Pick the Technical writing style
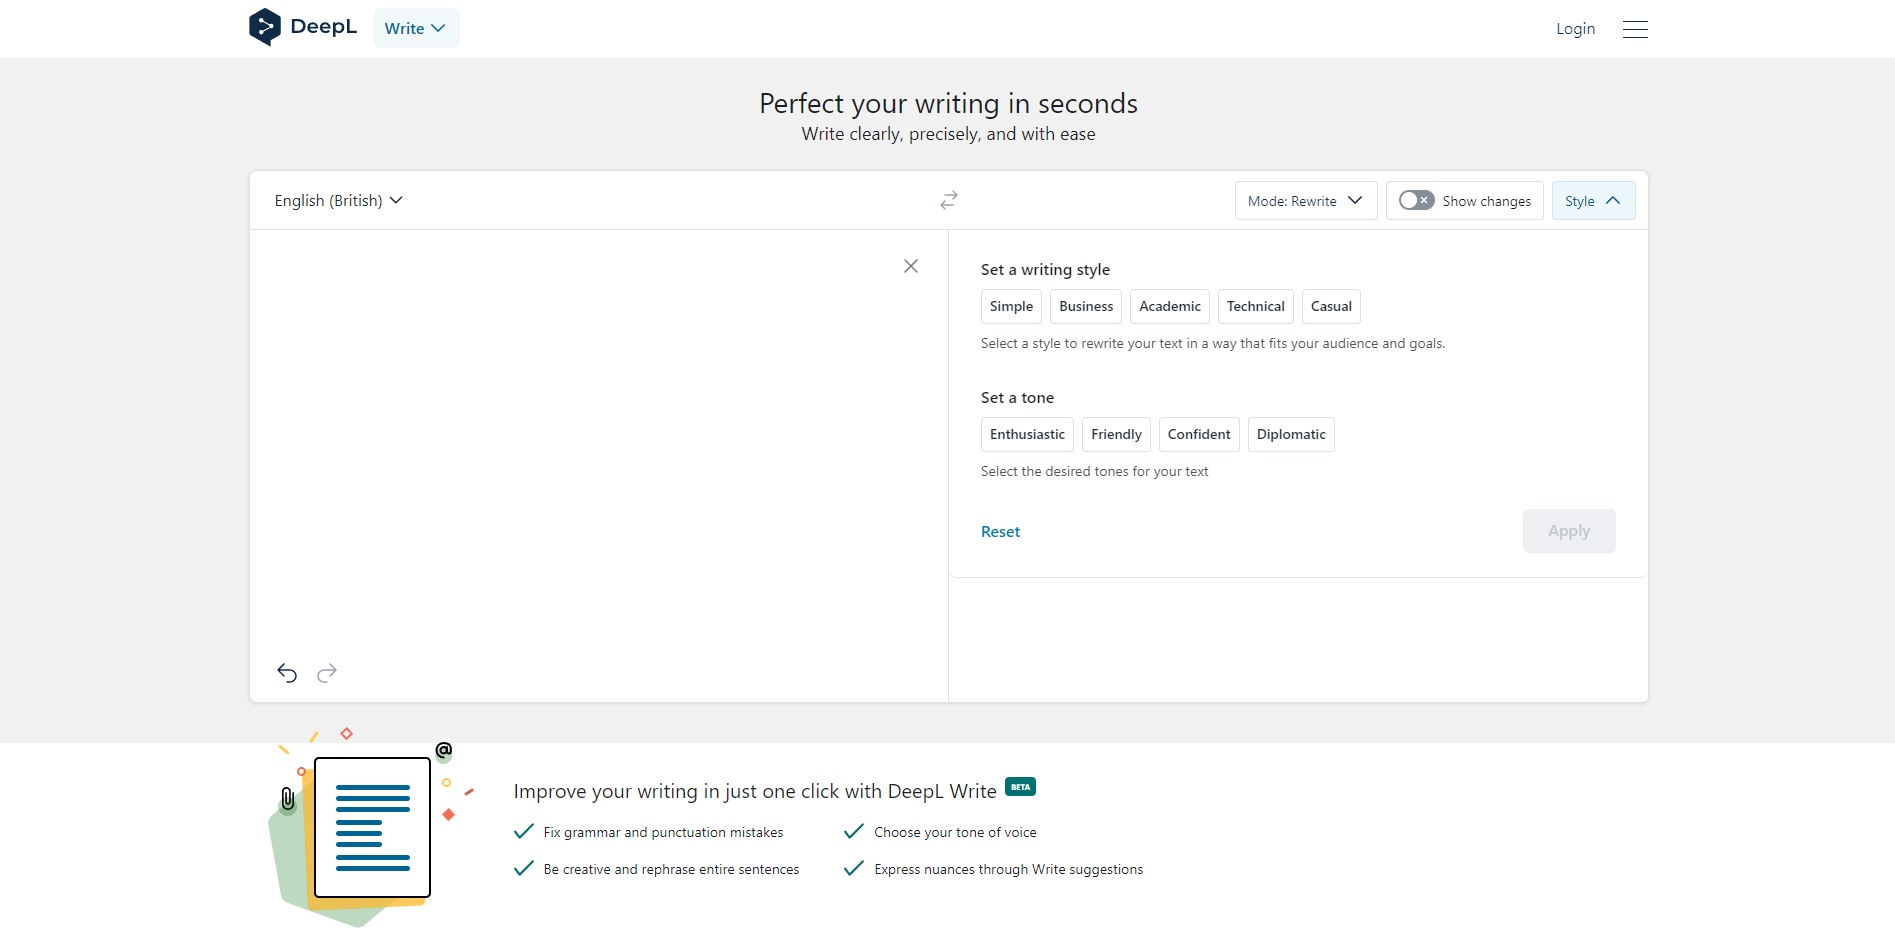 (x=1256, y=306)
